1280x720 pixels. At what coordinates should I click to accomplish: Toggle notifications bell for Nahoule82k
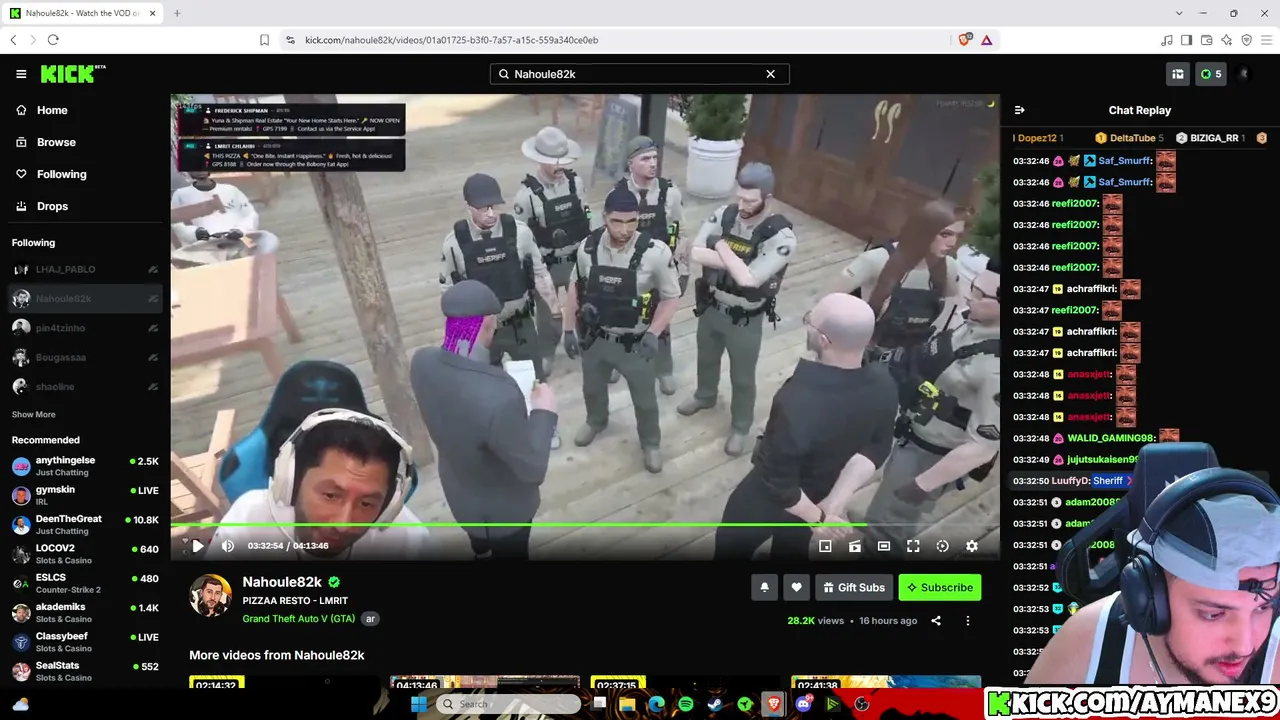[x=765, y=588]
